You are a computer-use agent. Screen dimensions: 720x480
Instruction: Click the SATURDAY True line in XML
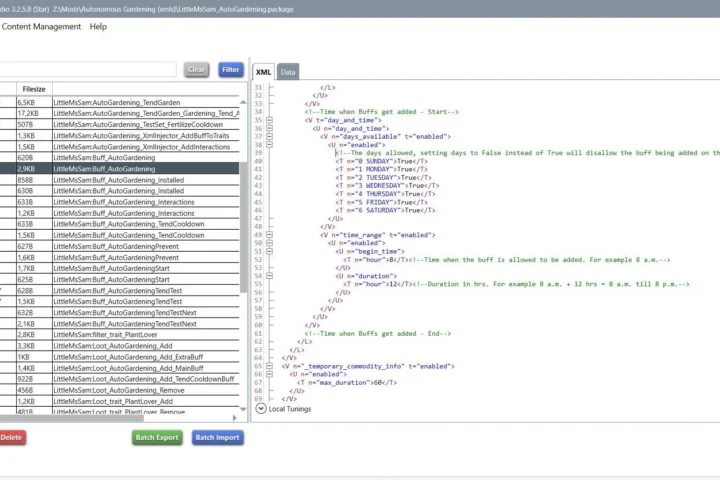385,210
